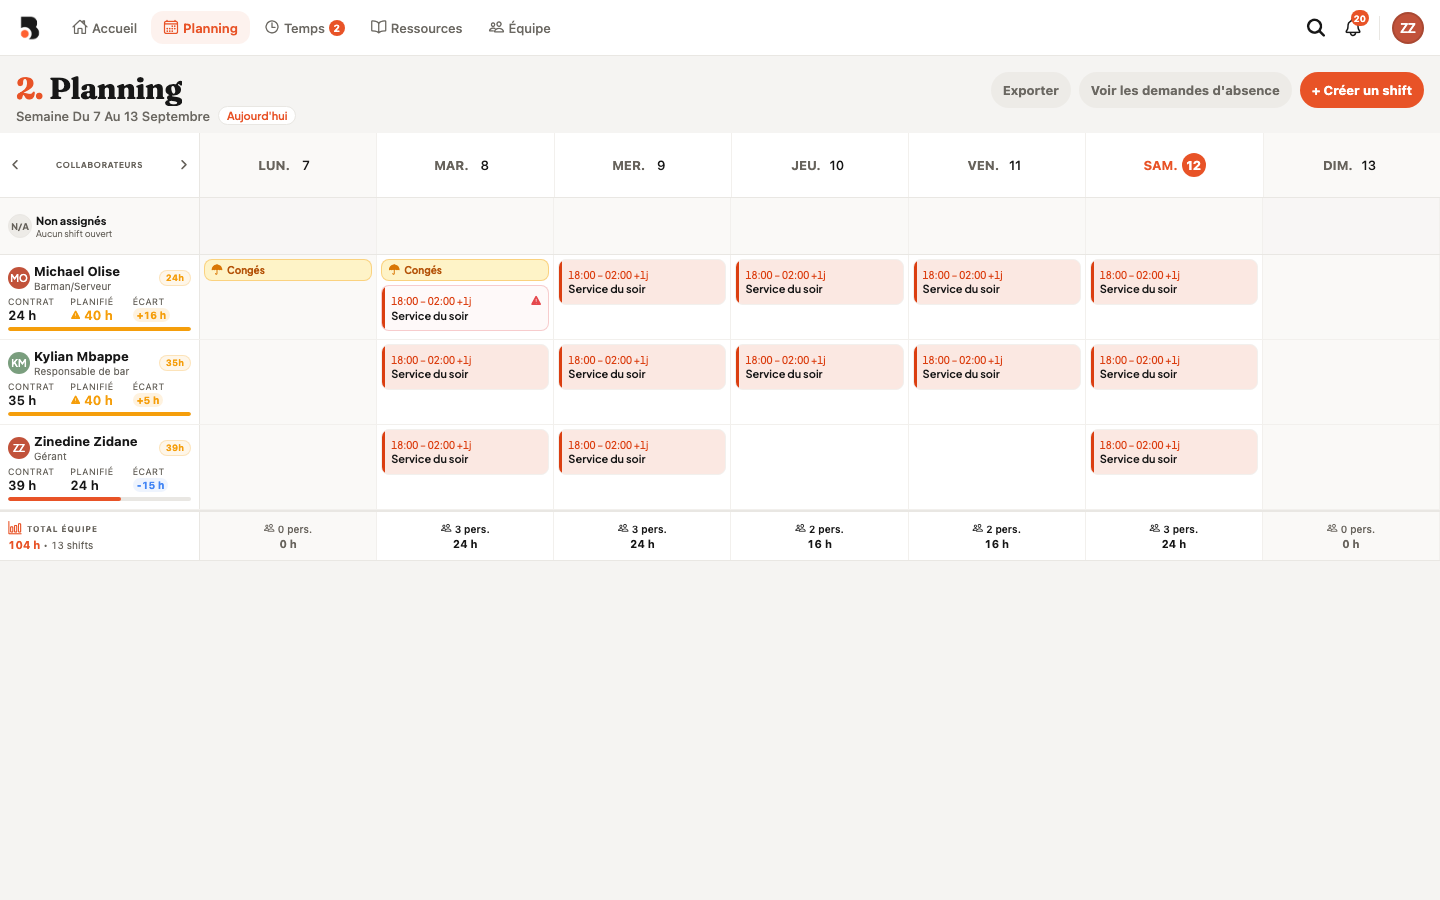Click warning icon beside Kylian's planned 40 h

click(76, 400)
